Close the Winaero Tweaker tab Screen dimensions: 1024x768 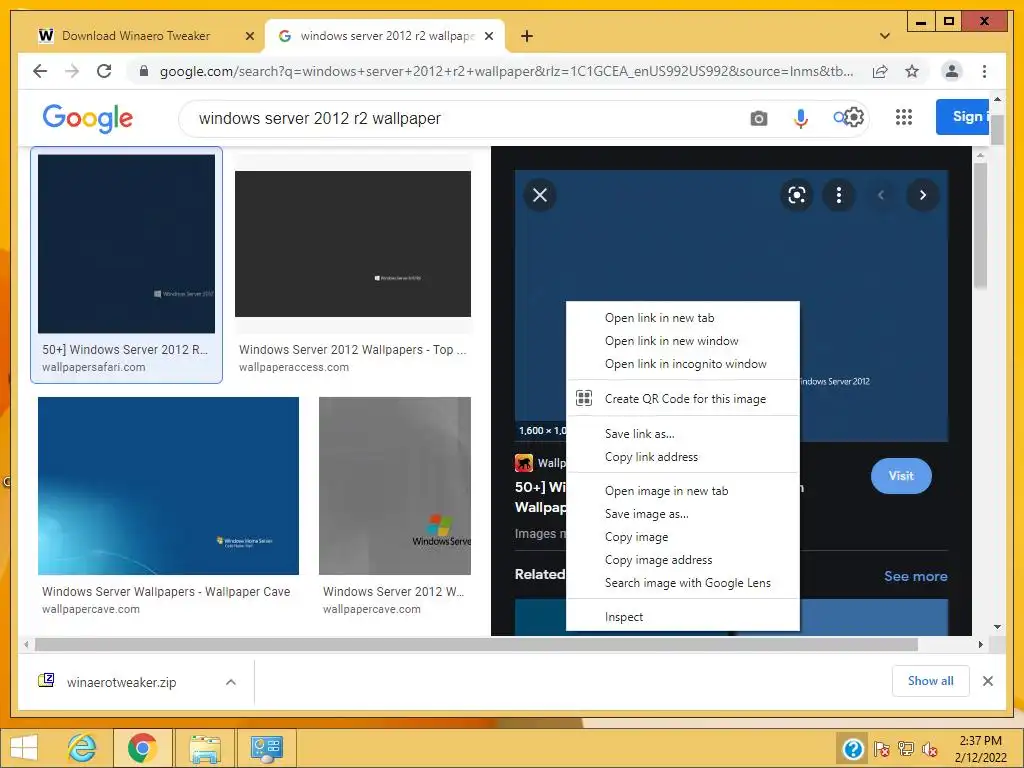point(249,36)
